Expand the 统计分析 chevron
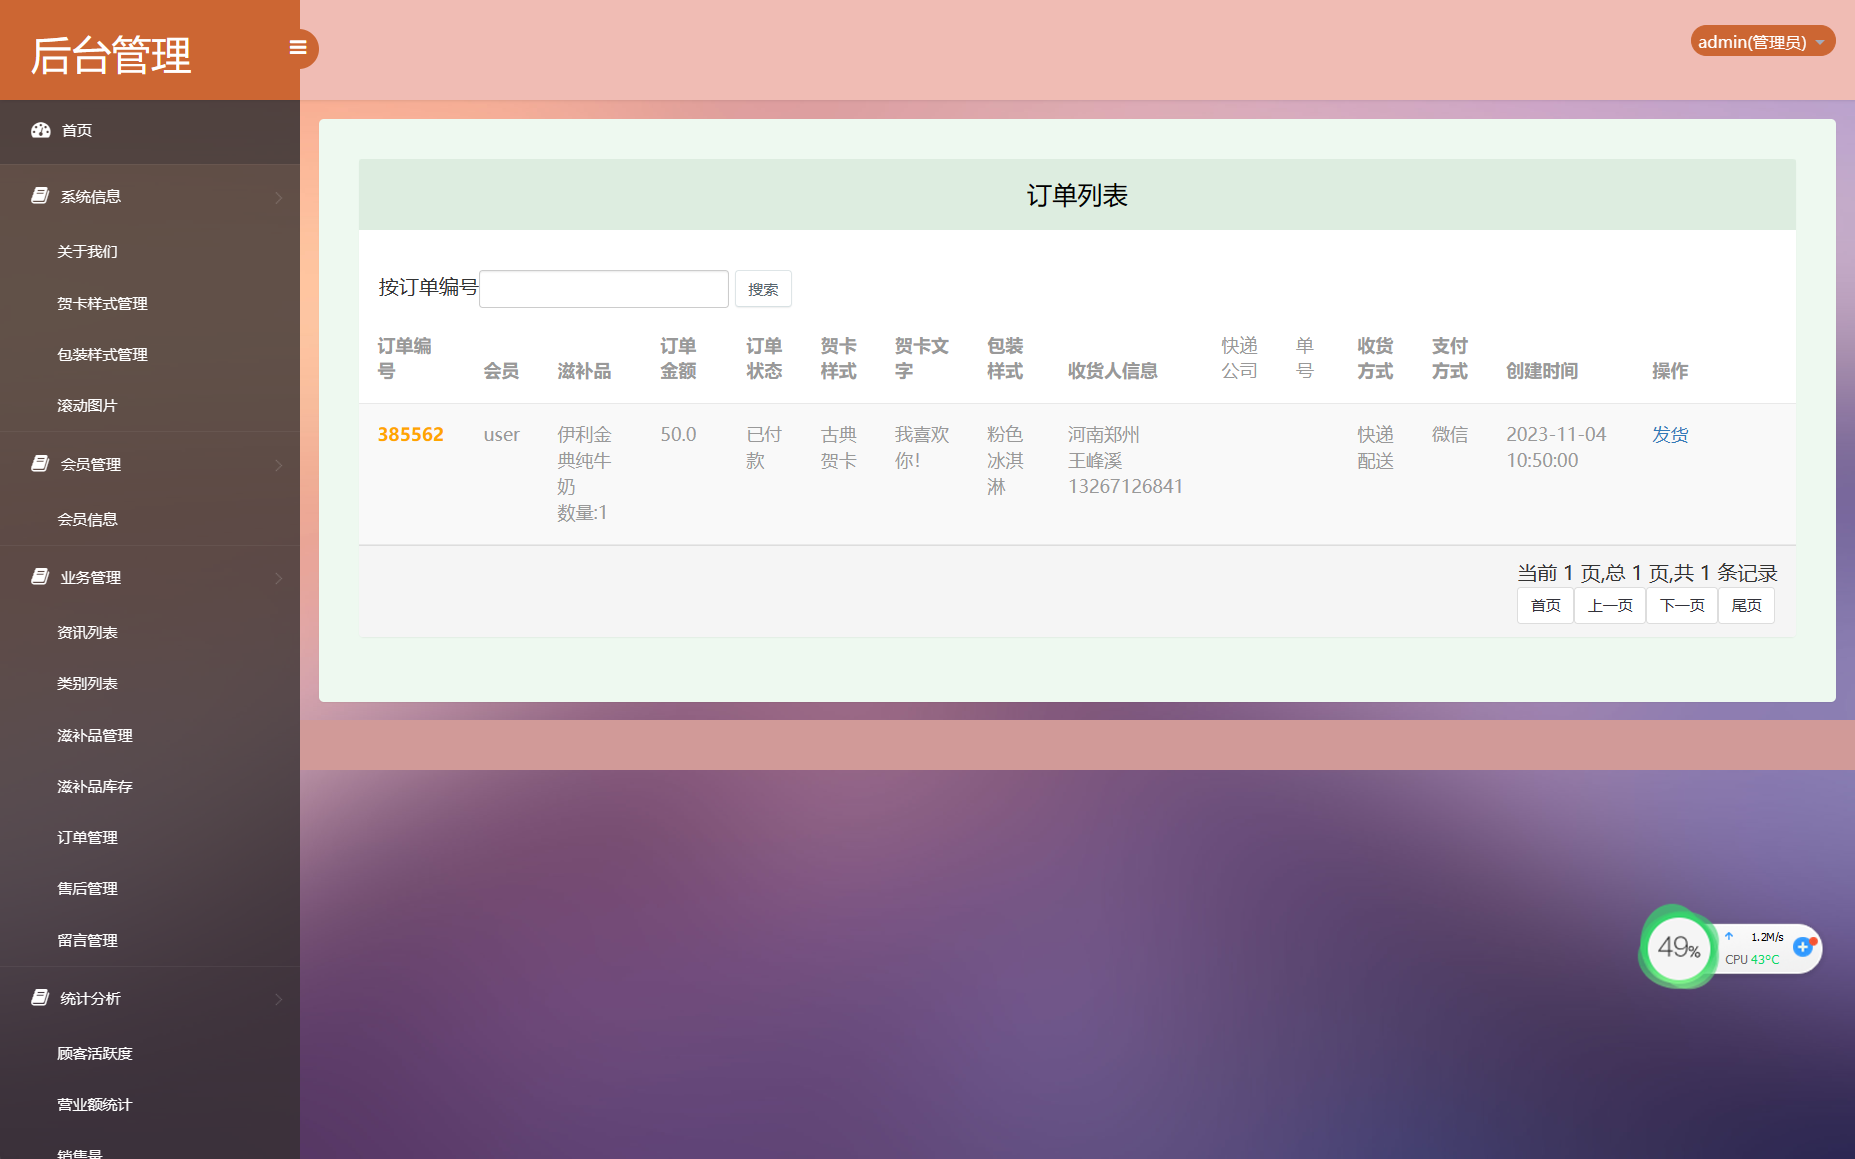The height and width of the screenshot is (1159, 1855). tap(279, 999)
